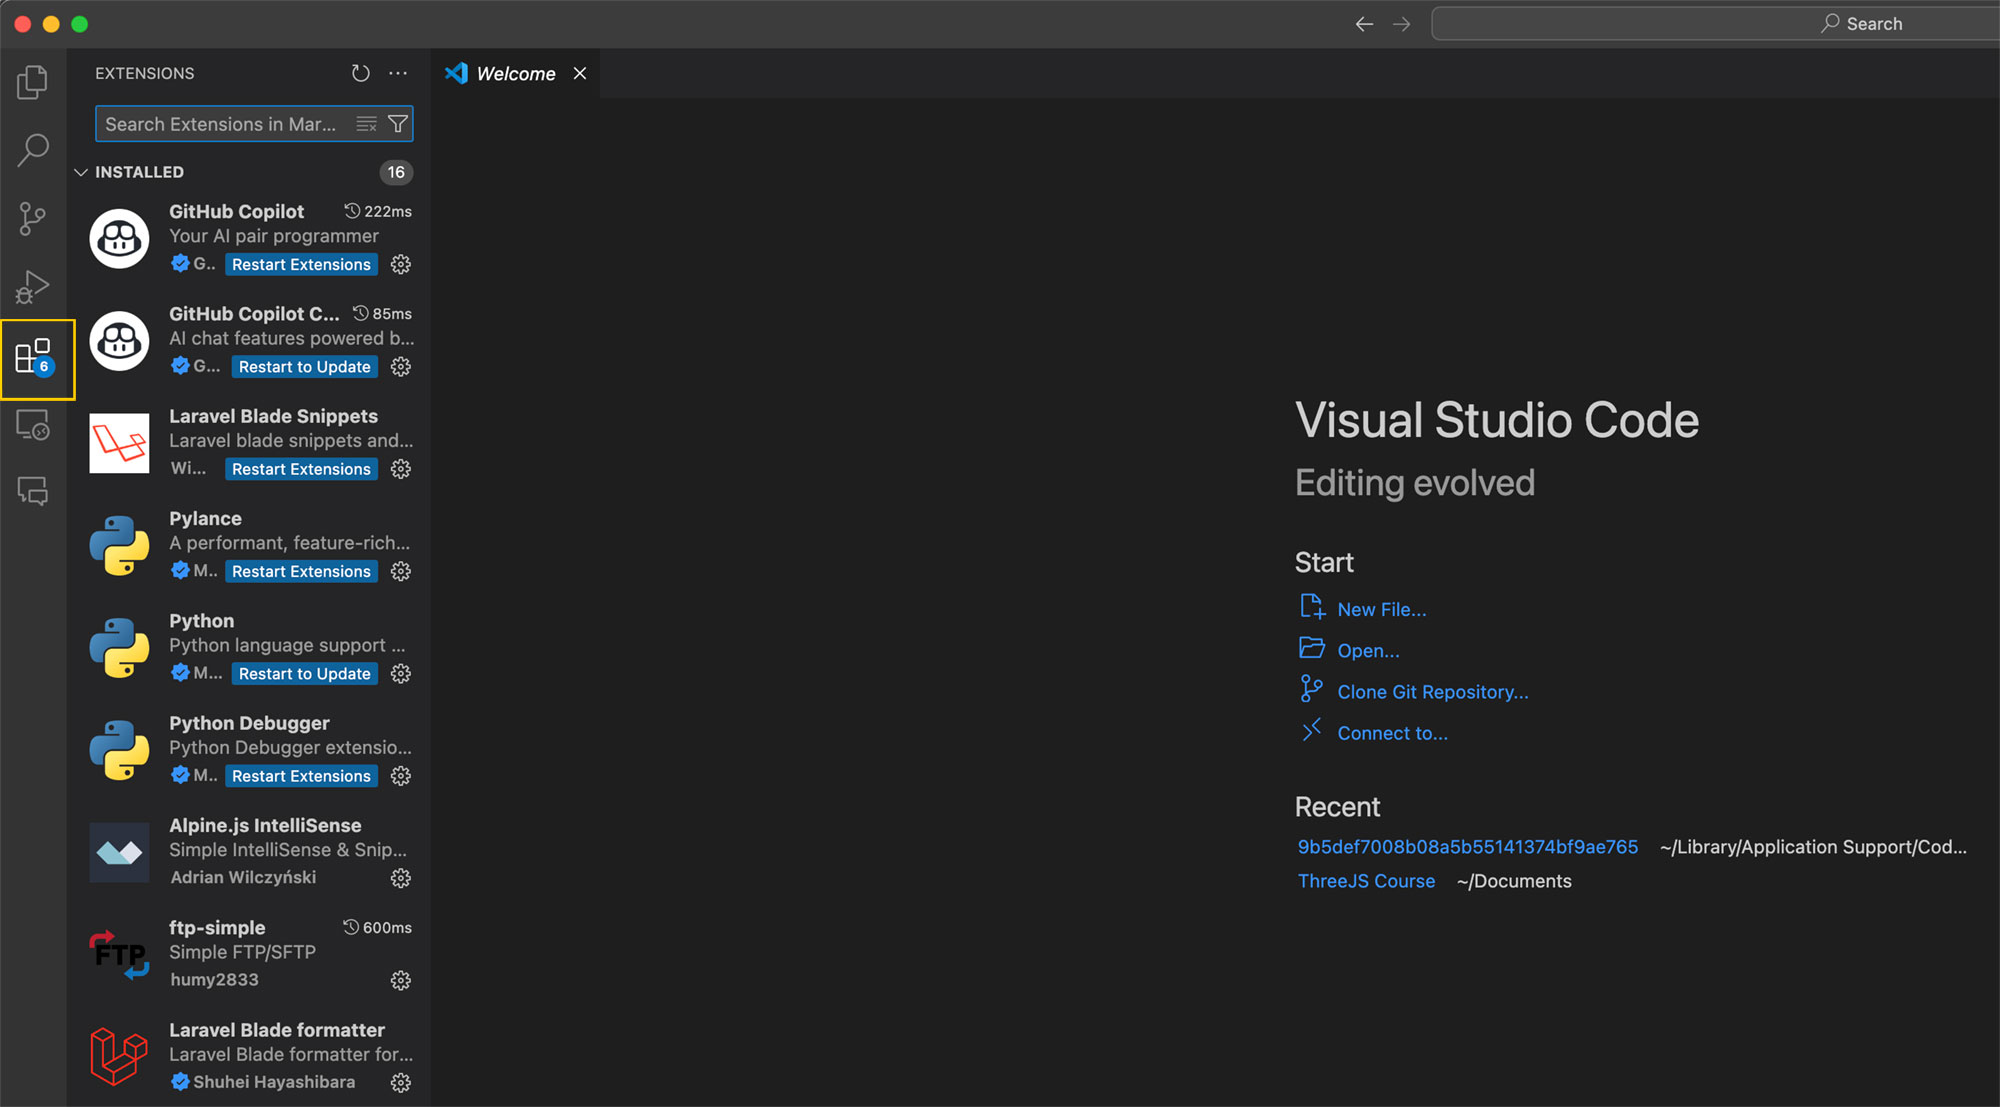Click Restart Extensions for Python Debugger
This screenshot has width=2000, height=1107.
[x=301, y=776]
